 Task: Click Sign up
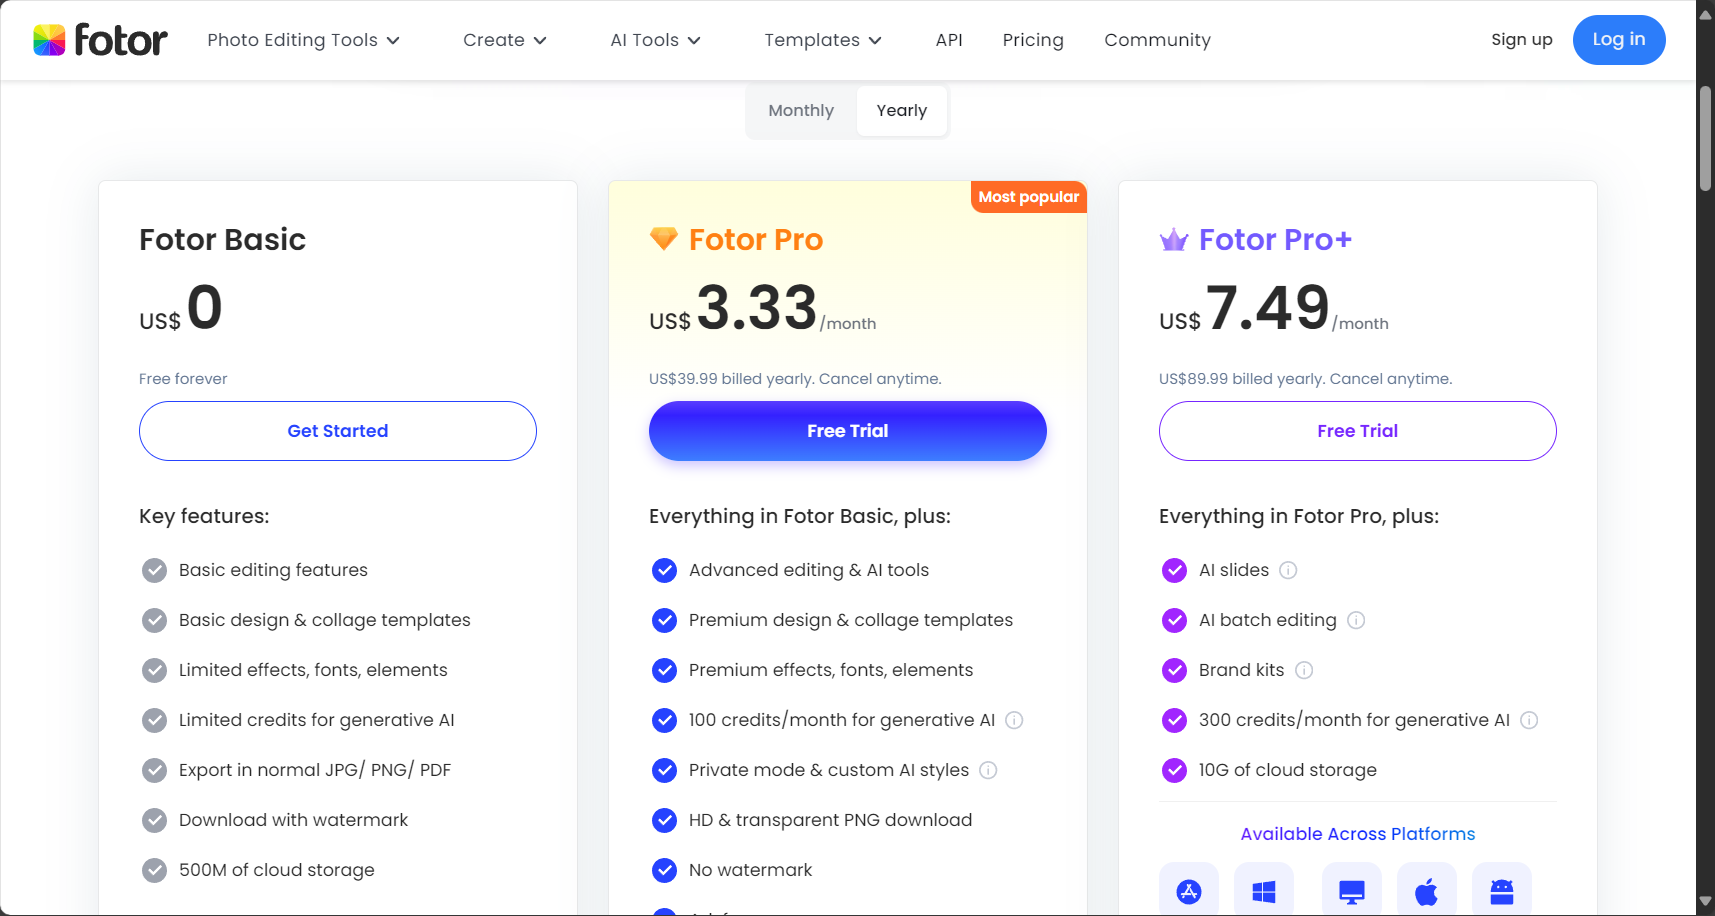point(1521,40)
